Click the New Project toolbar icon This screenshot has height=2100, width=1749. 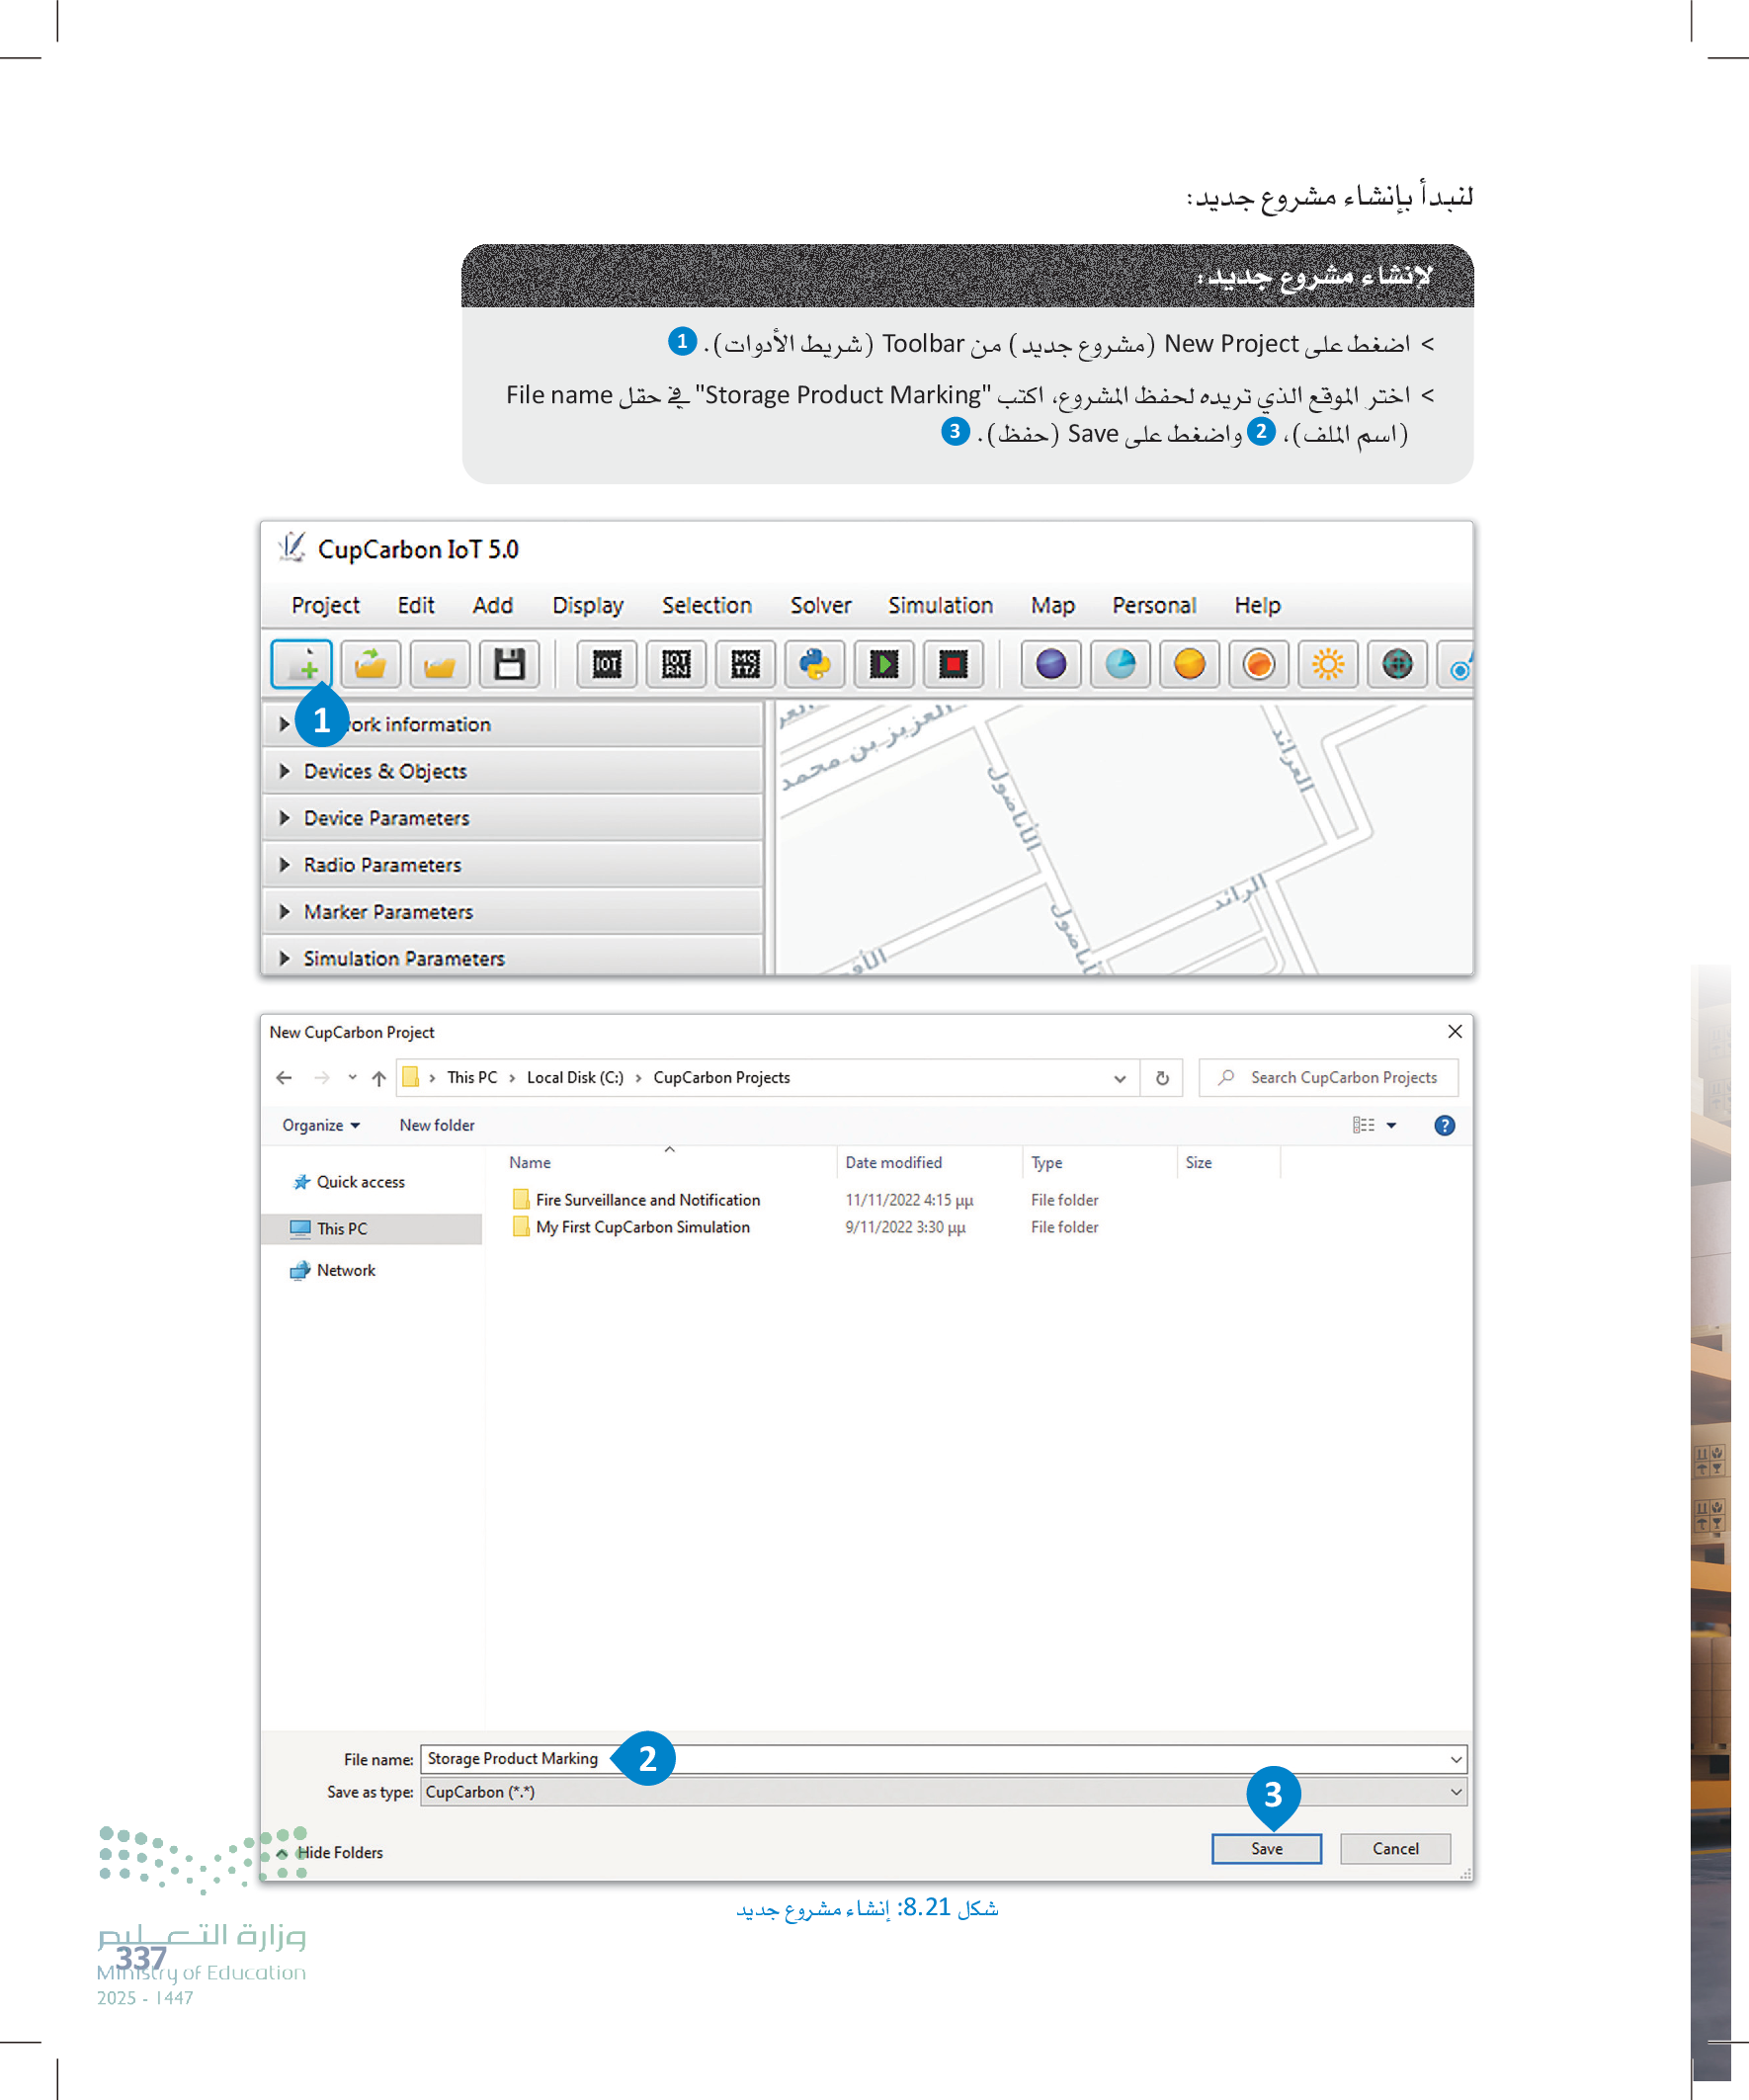coord(301,663)
